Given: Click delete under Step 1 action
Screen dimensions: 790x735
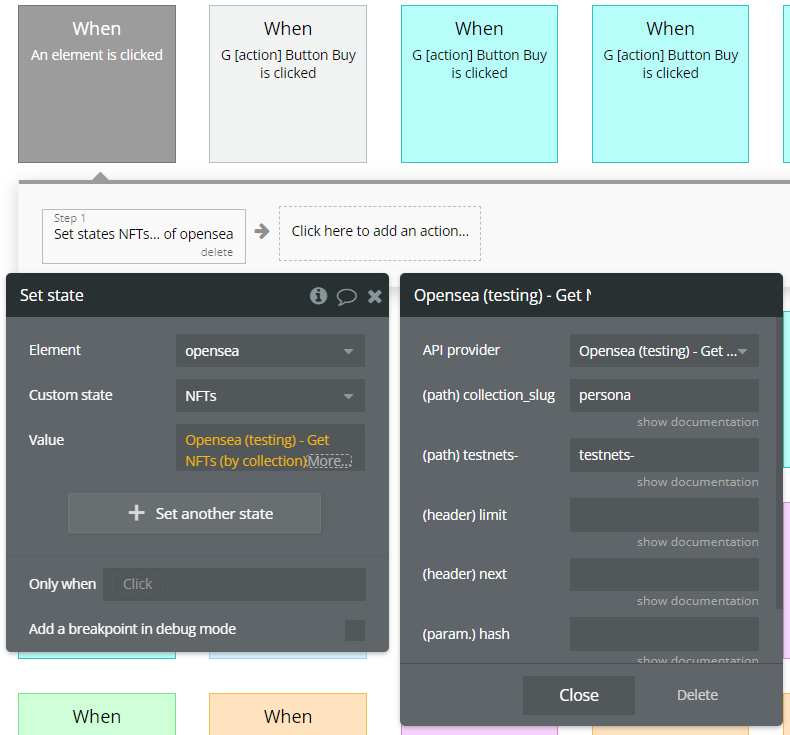Looking at the screenshot, I should click(x=217, y=252).
